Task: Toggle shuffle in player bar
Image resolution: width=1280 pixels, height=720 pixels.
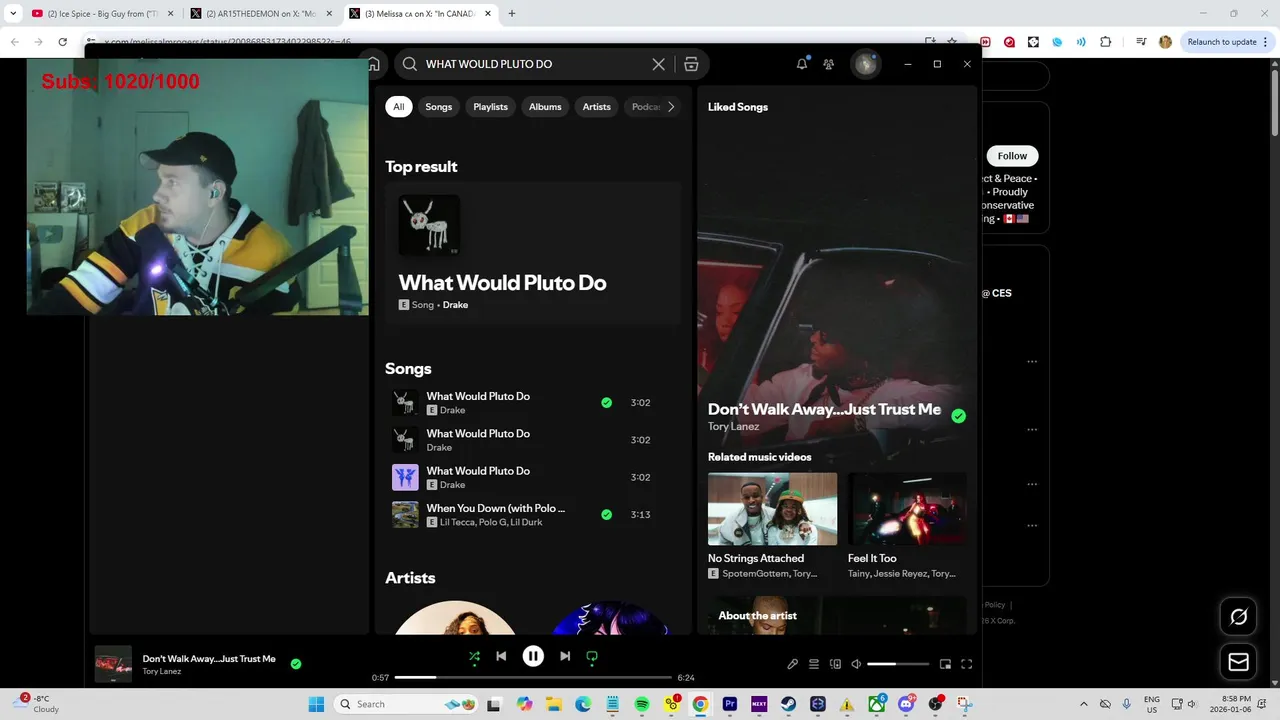Action: (x=474, y=657)
